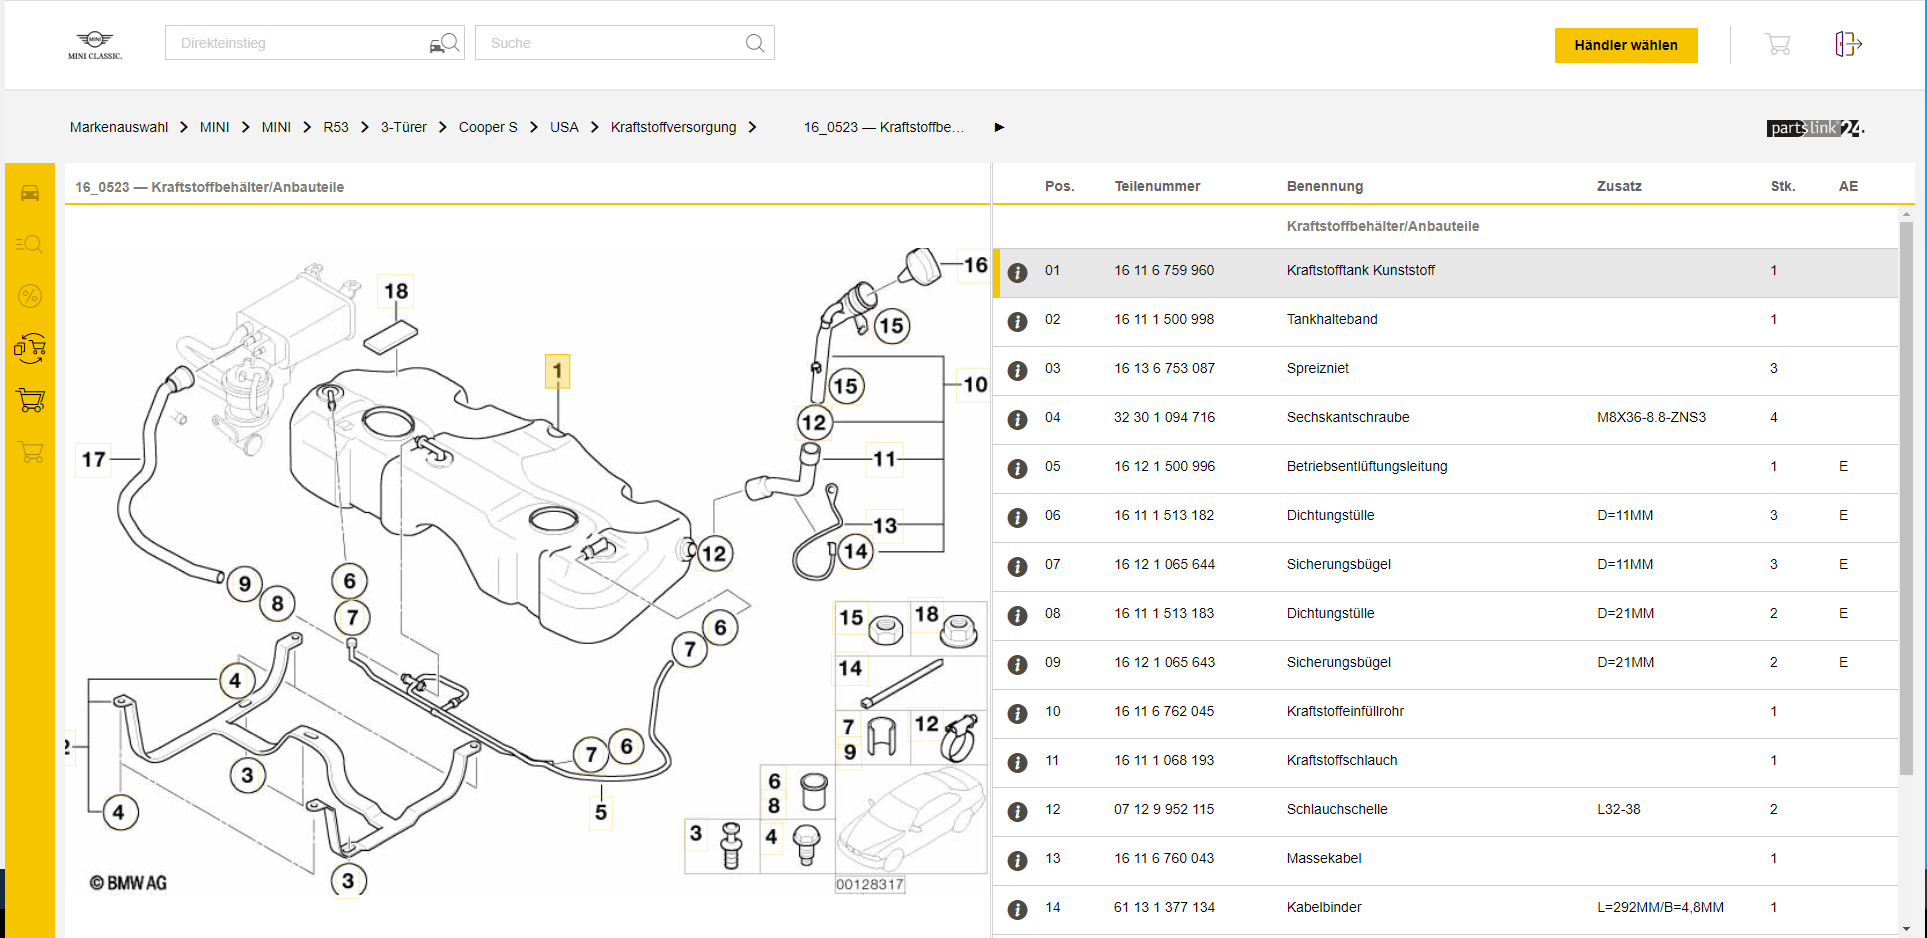1927x938 pixels.
Task: Show info for Tankhalteband row
Action: pos(1017,321)
